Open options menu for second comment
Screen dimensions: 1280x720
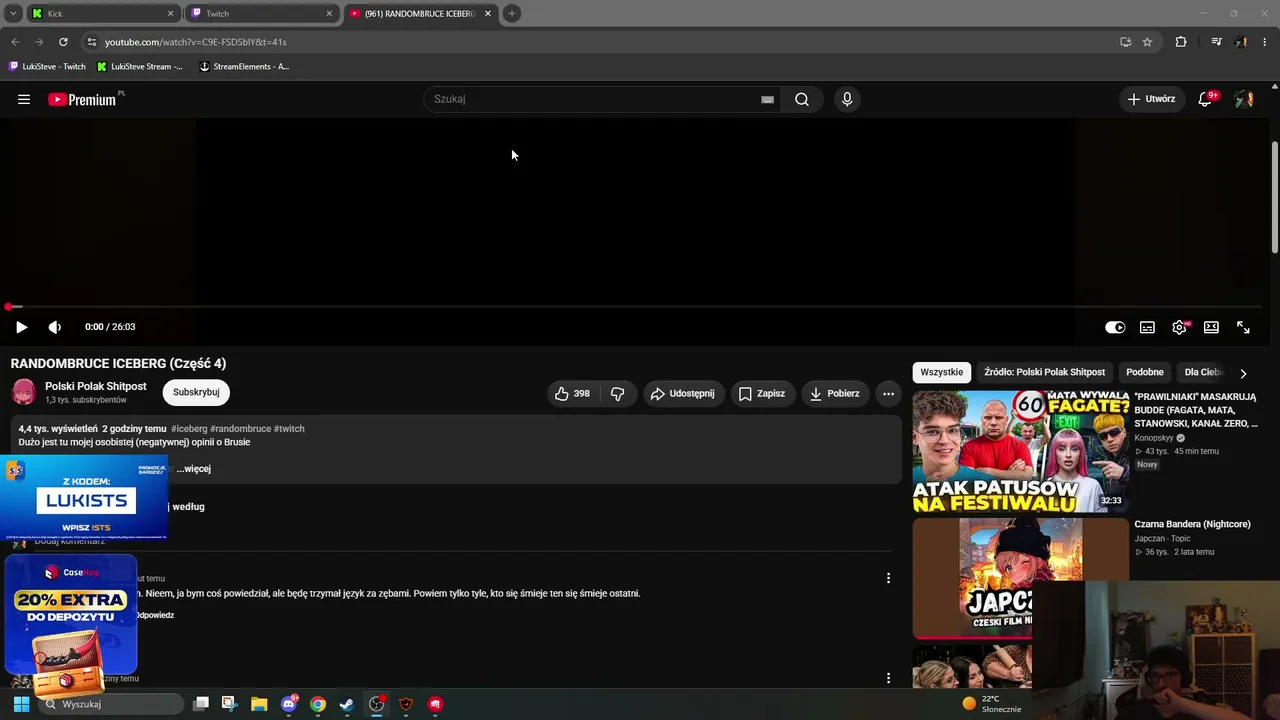point(888,678)
